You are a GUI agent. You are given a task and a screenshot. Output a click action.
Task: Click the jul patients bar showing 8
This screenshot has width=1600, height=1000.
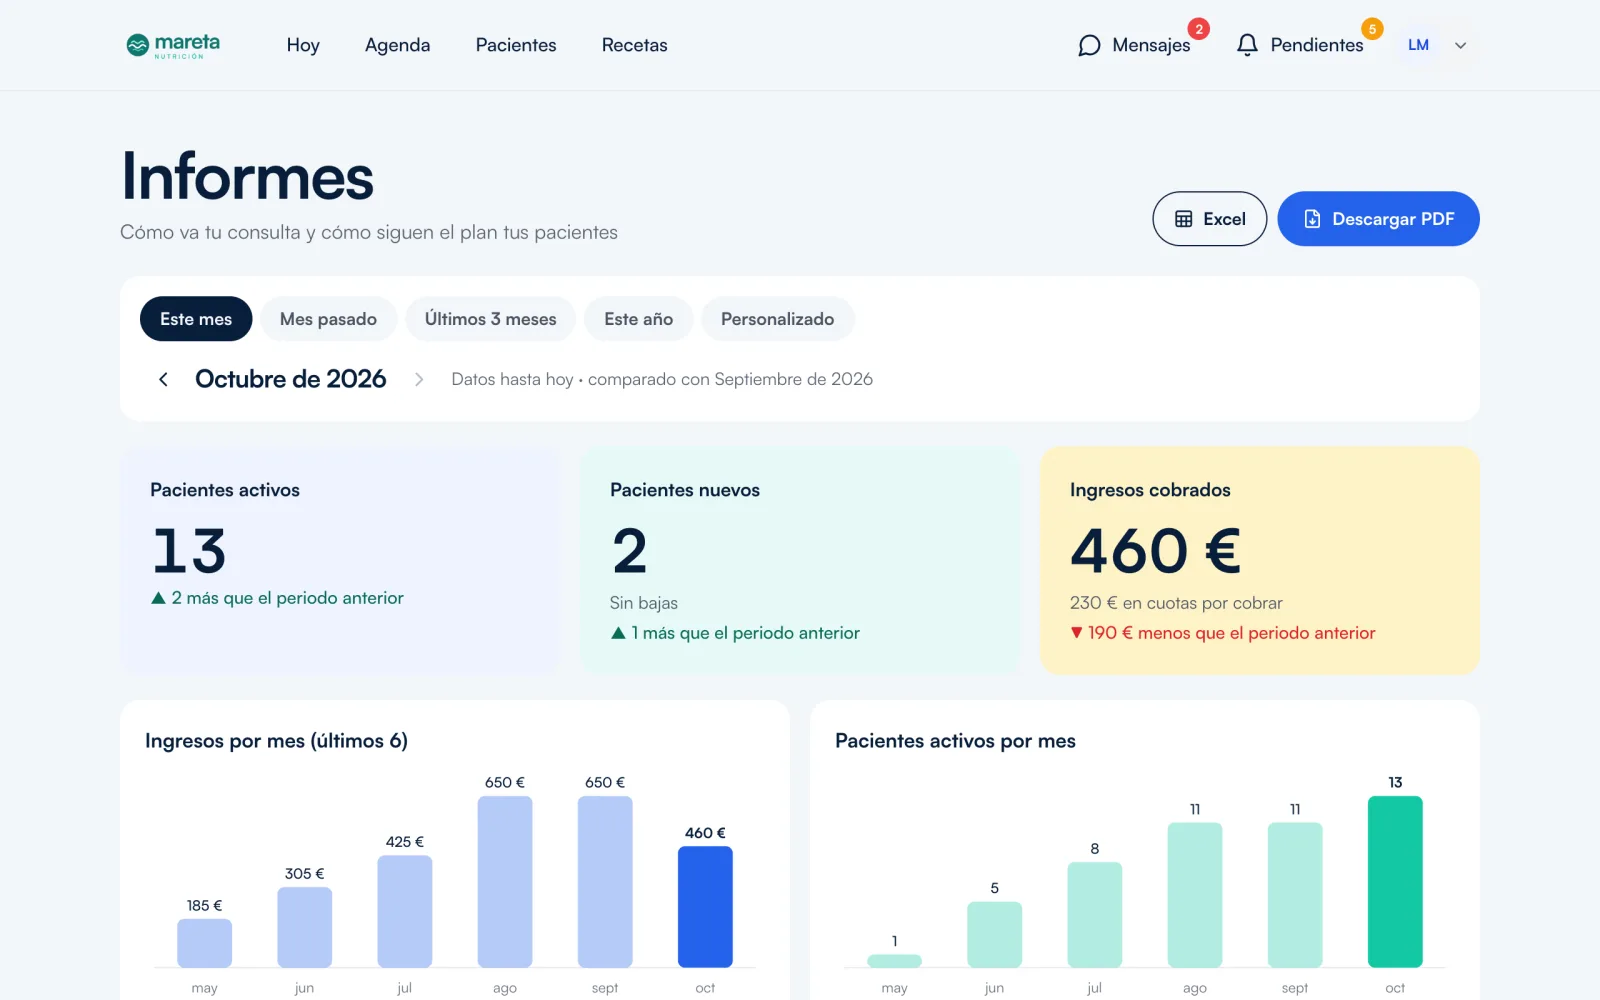[1095, 915]
